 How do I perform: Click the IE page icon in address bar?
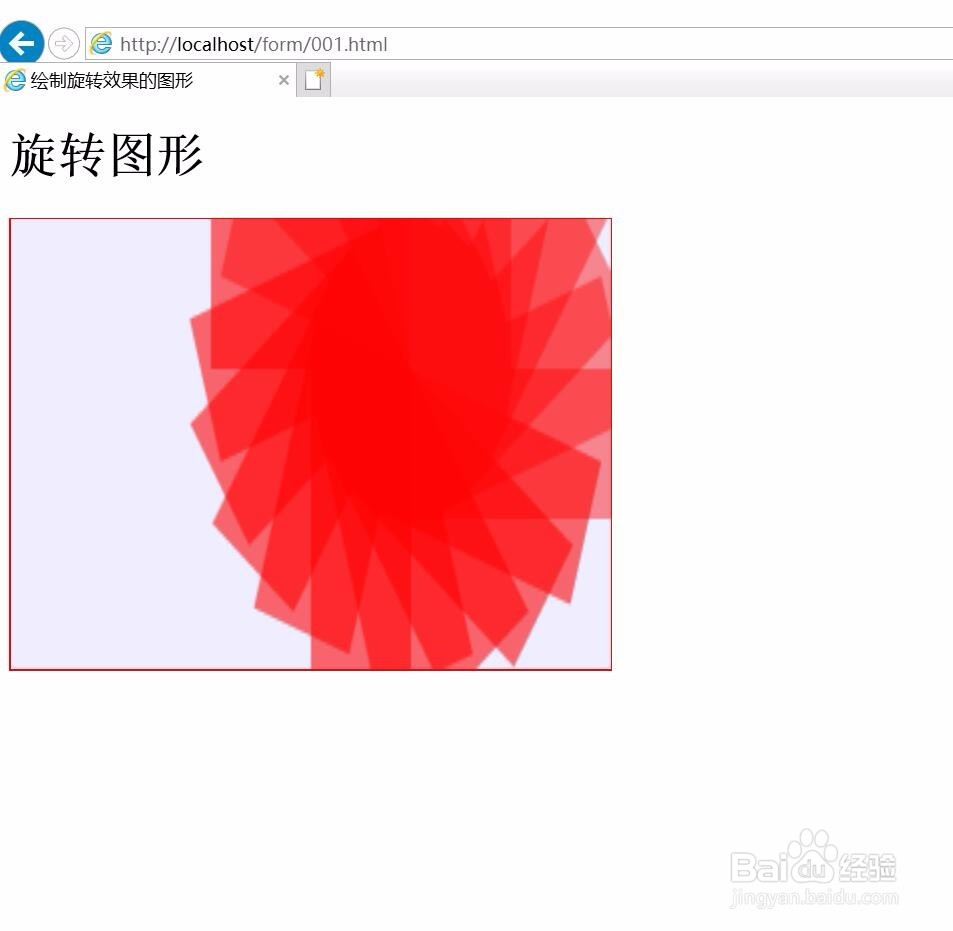(101, 44)
